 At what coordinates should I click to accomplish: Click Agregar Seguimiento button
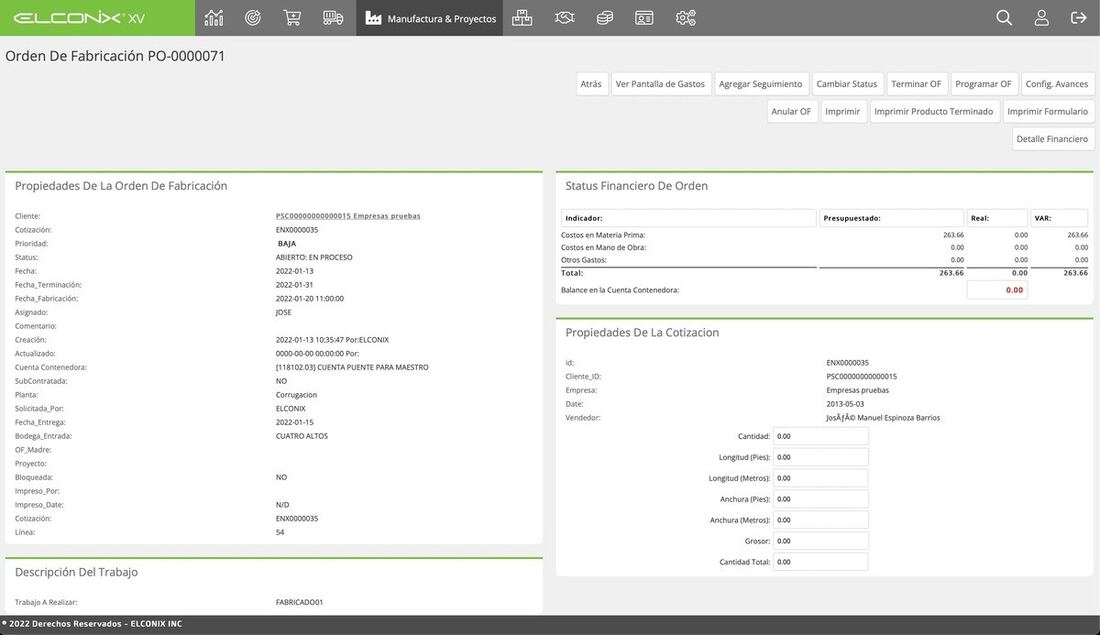pos(760,84)
